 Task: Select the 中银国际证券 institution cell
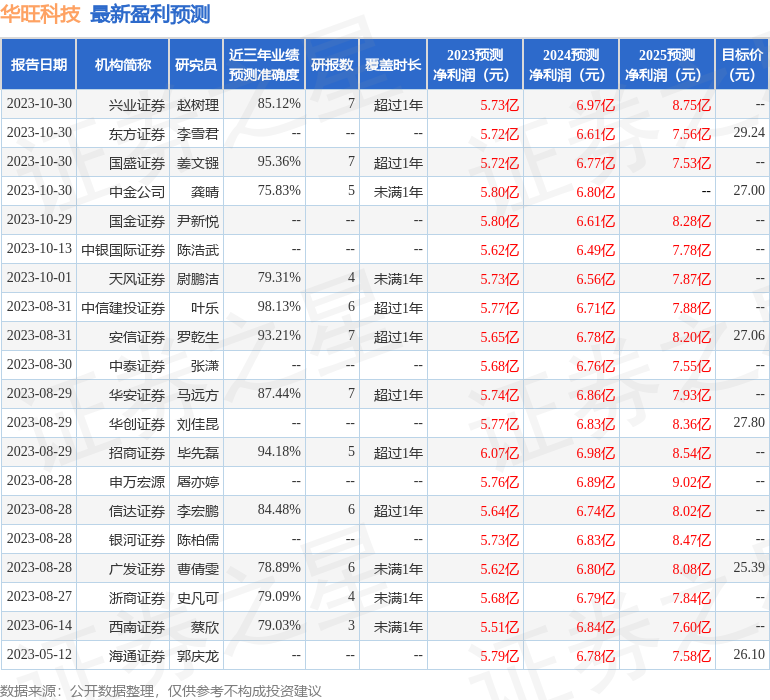tap(123, 250)
